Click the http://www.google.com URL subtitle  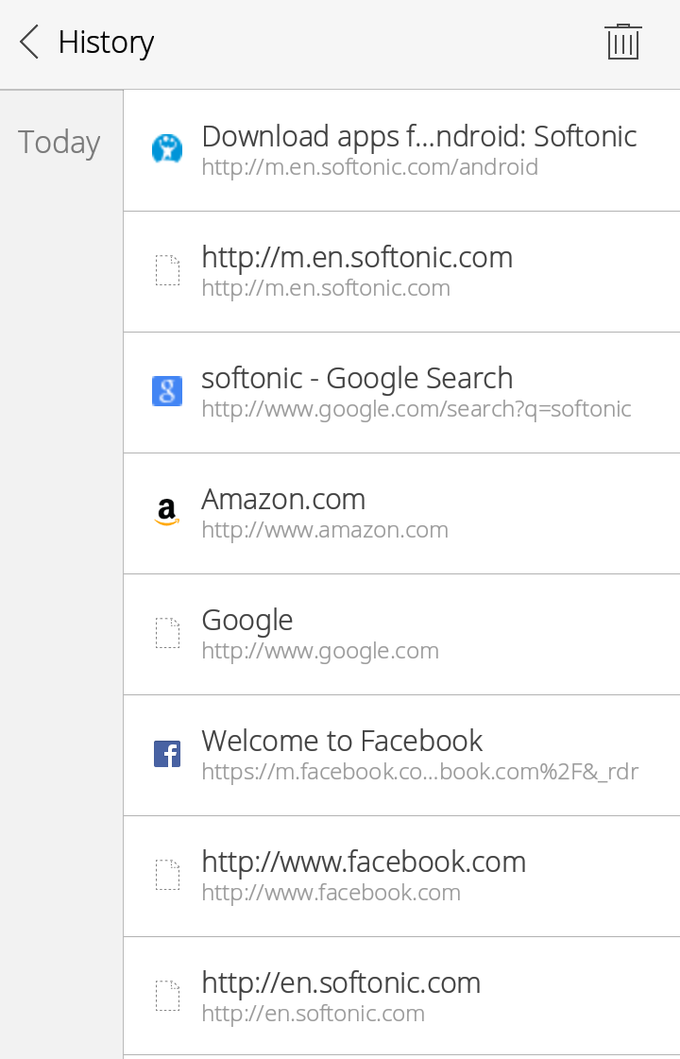pos(320,651)
